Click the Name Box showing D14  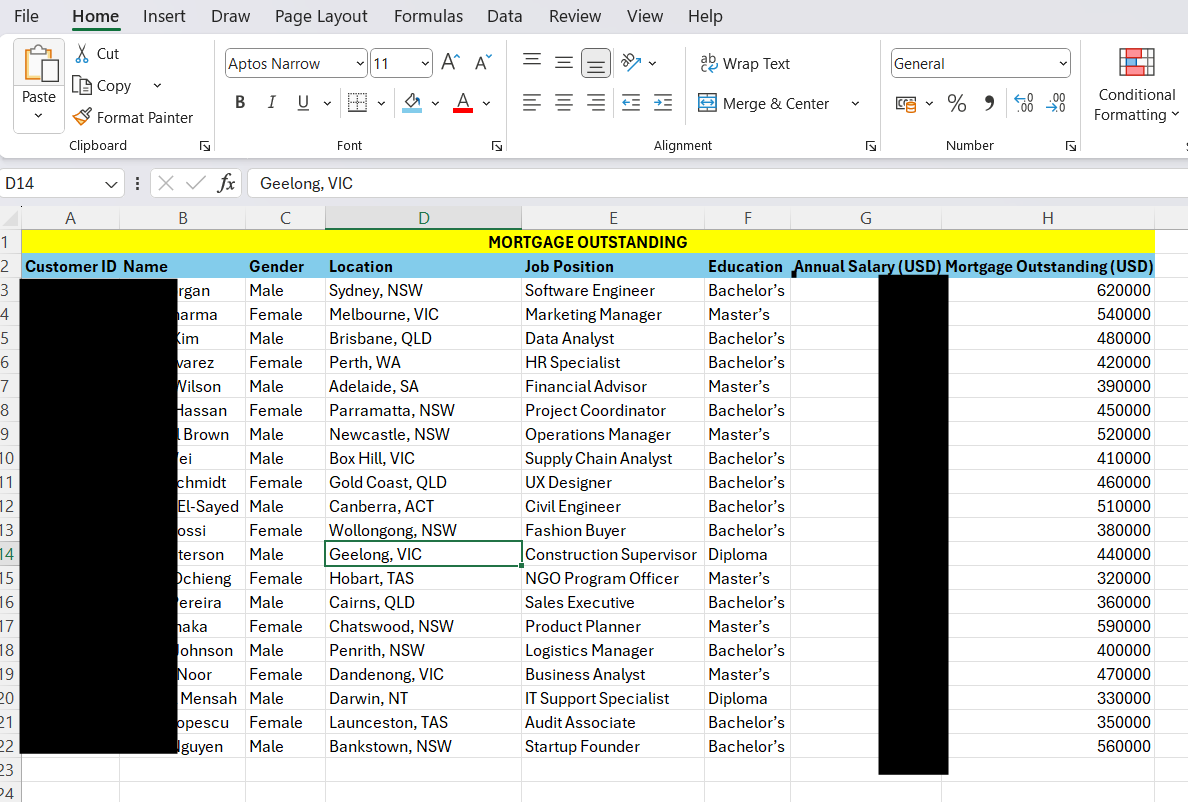point(51,183)
